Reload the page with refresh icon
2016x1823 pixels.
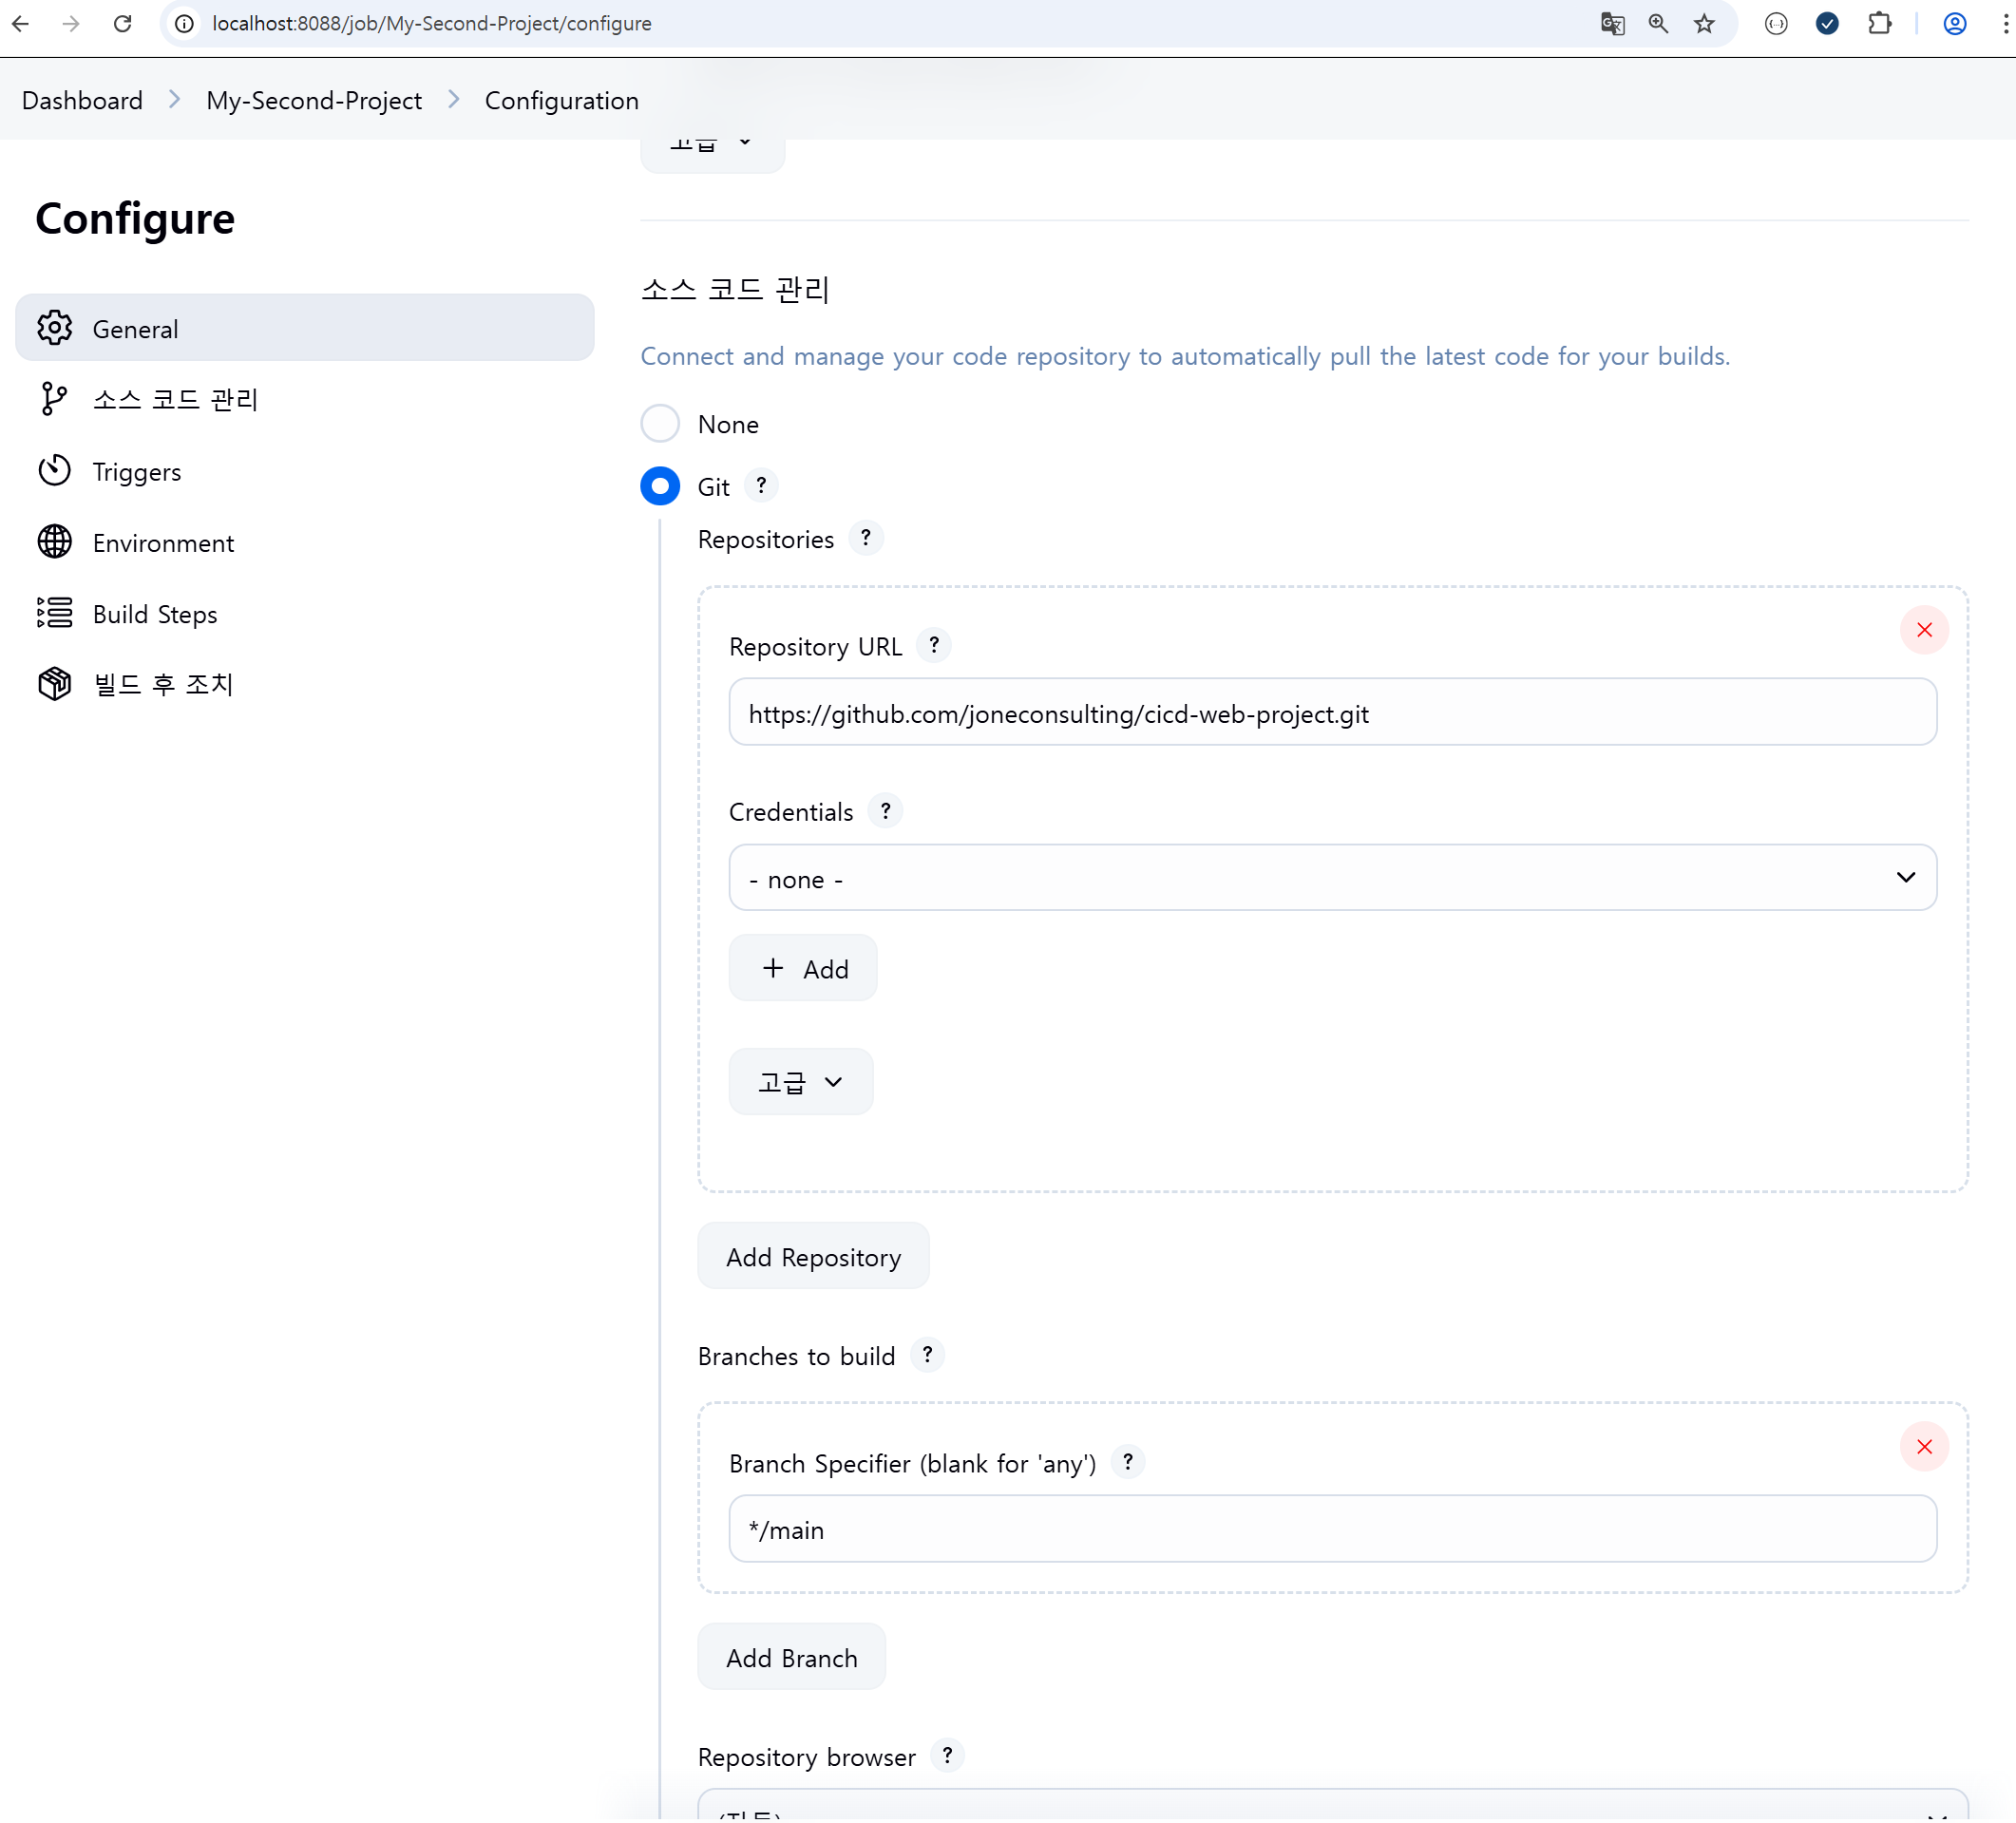[122, 24]
